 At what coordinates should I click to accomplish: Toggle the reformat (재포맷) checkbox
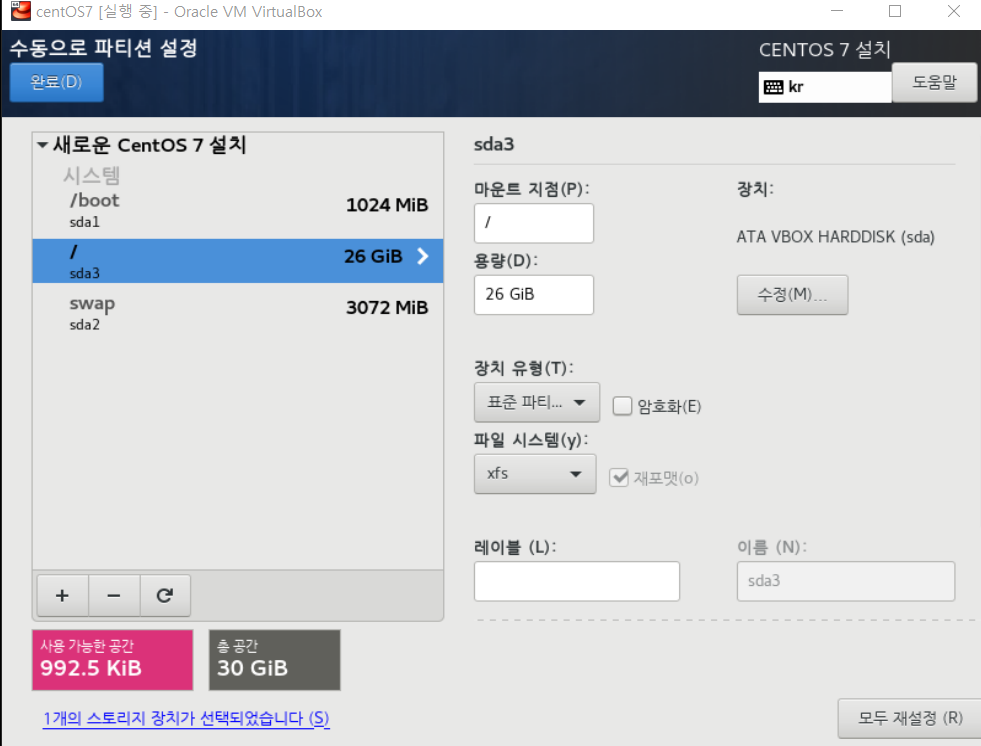[619, 478]
